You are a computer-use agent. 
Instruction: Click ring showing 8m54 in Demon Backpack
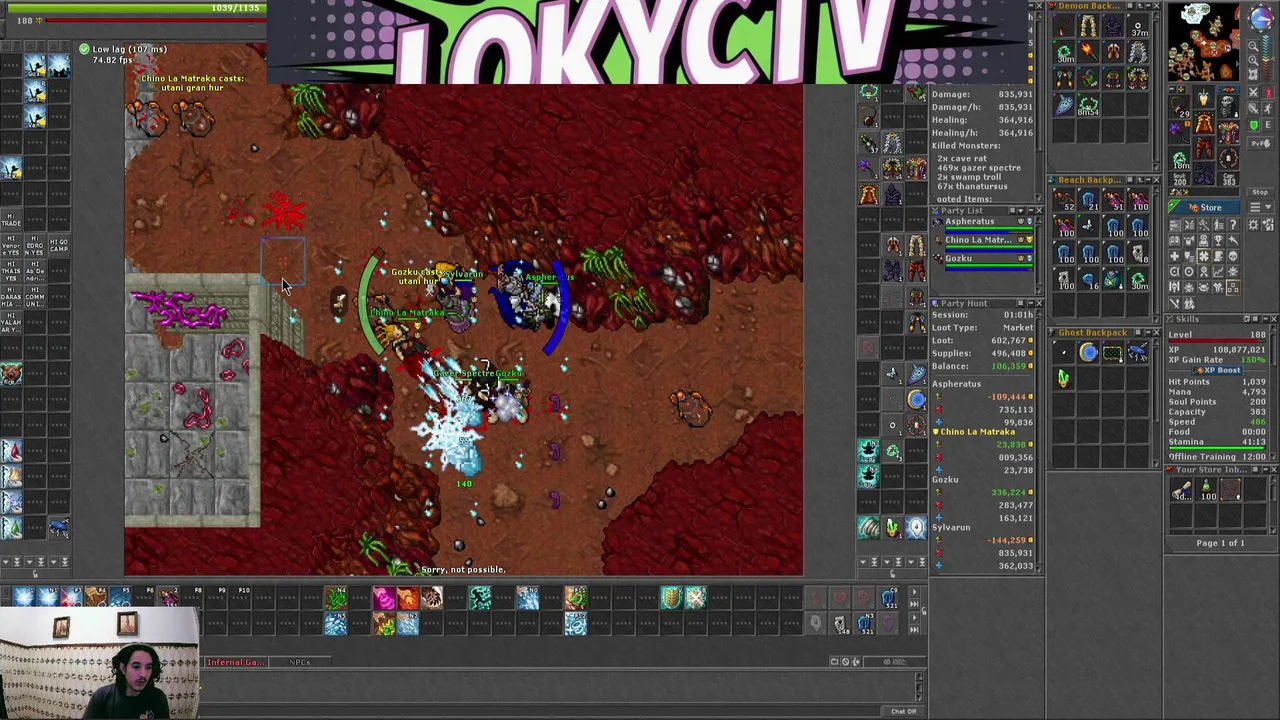click(1089, 106)
